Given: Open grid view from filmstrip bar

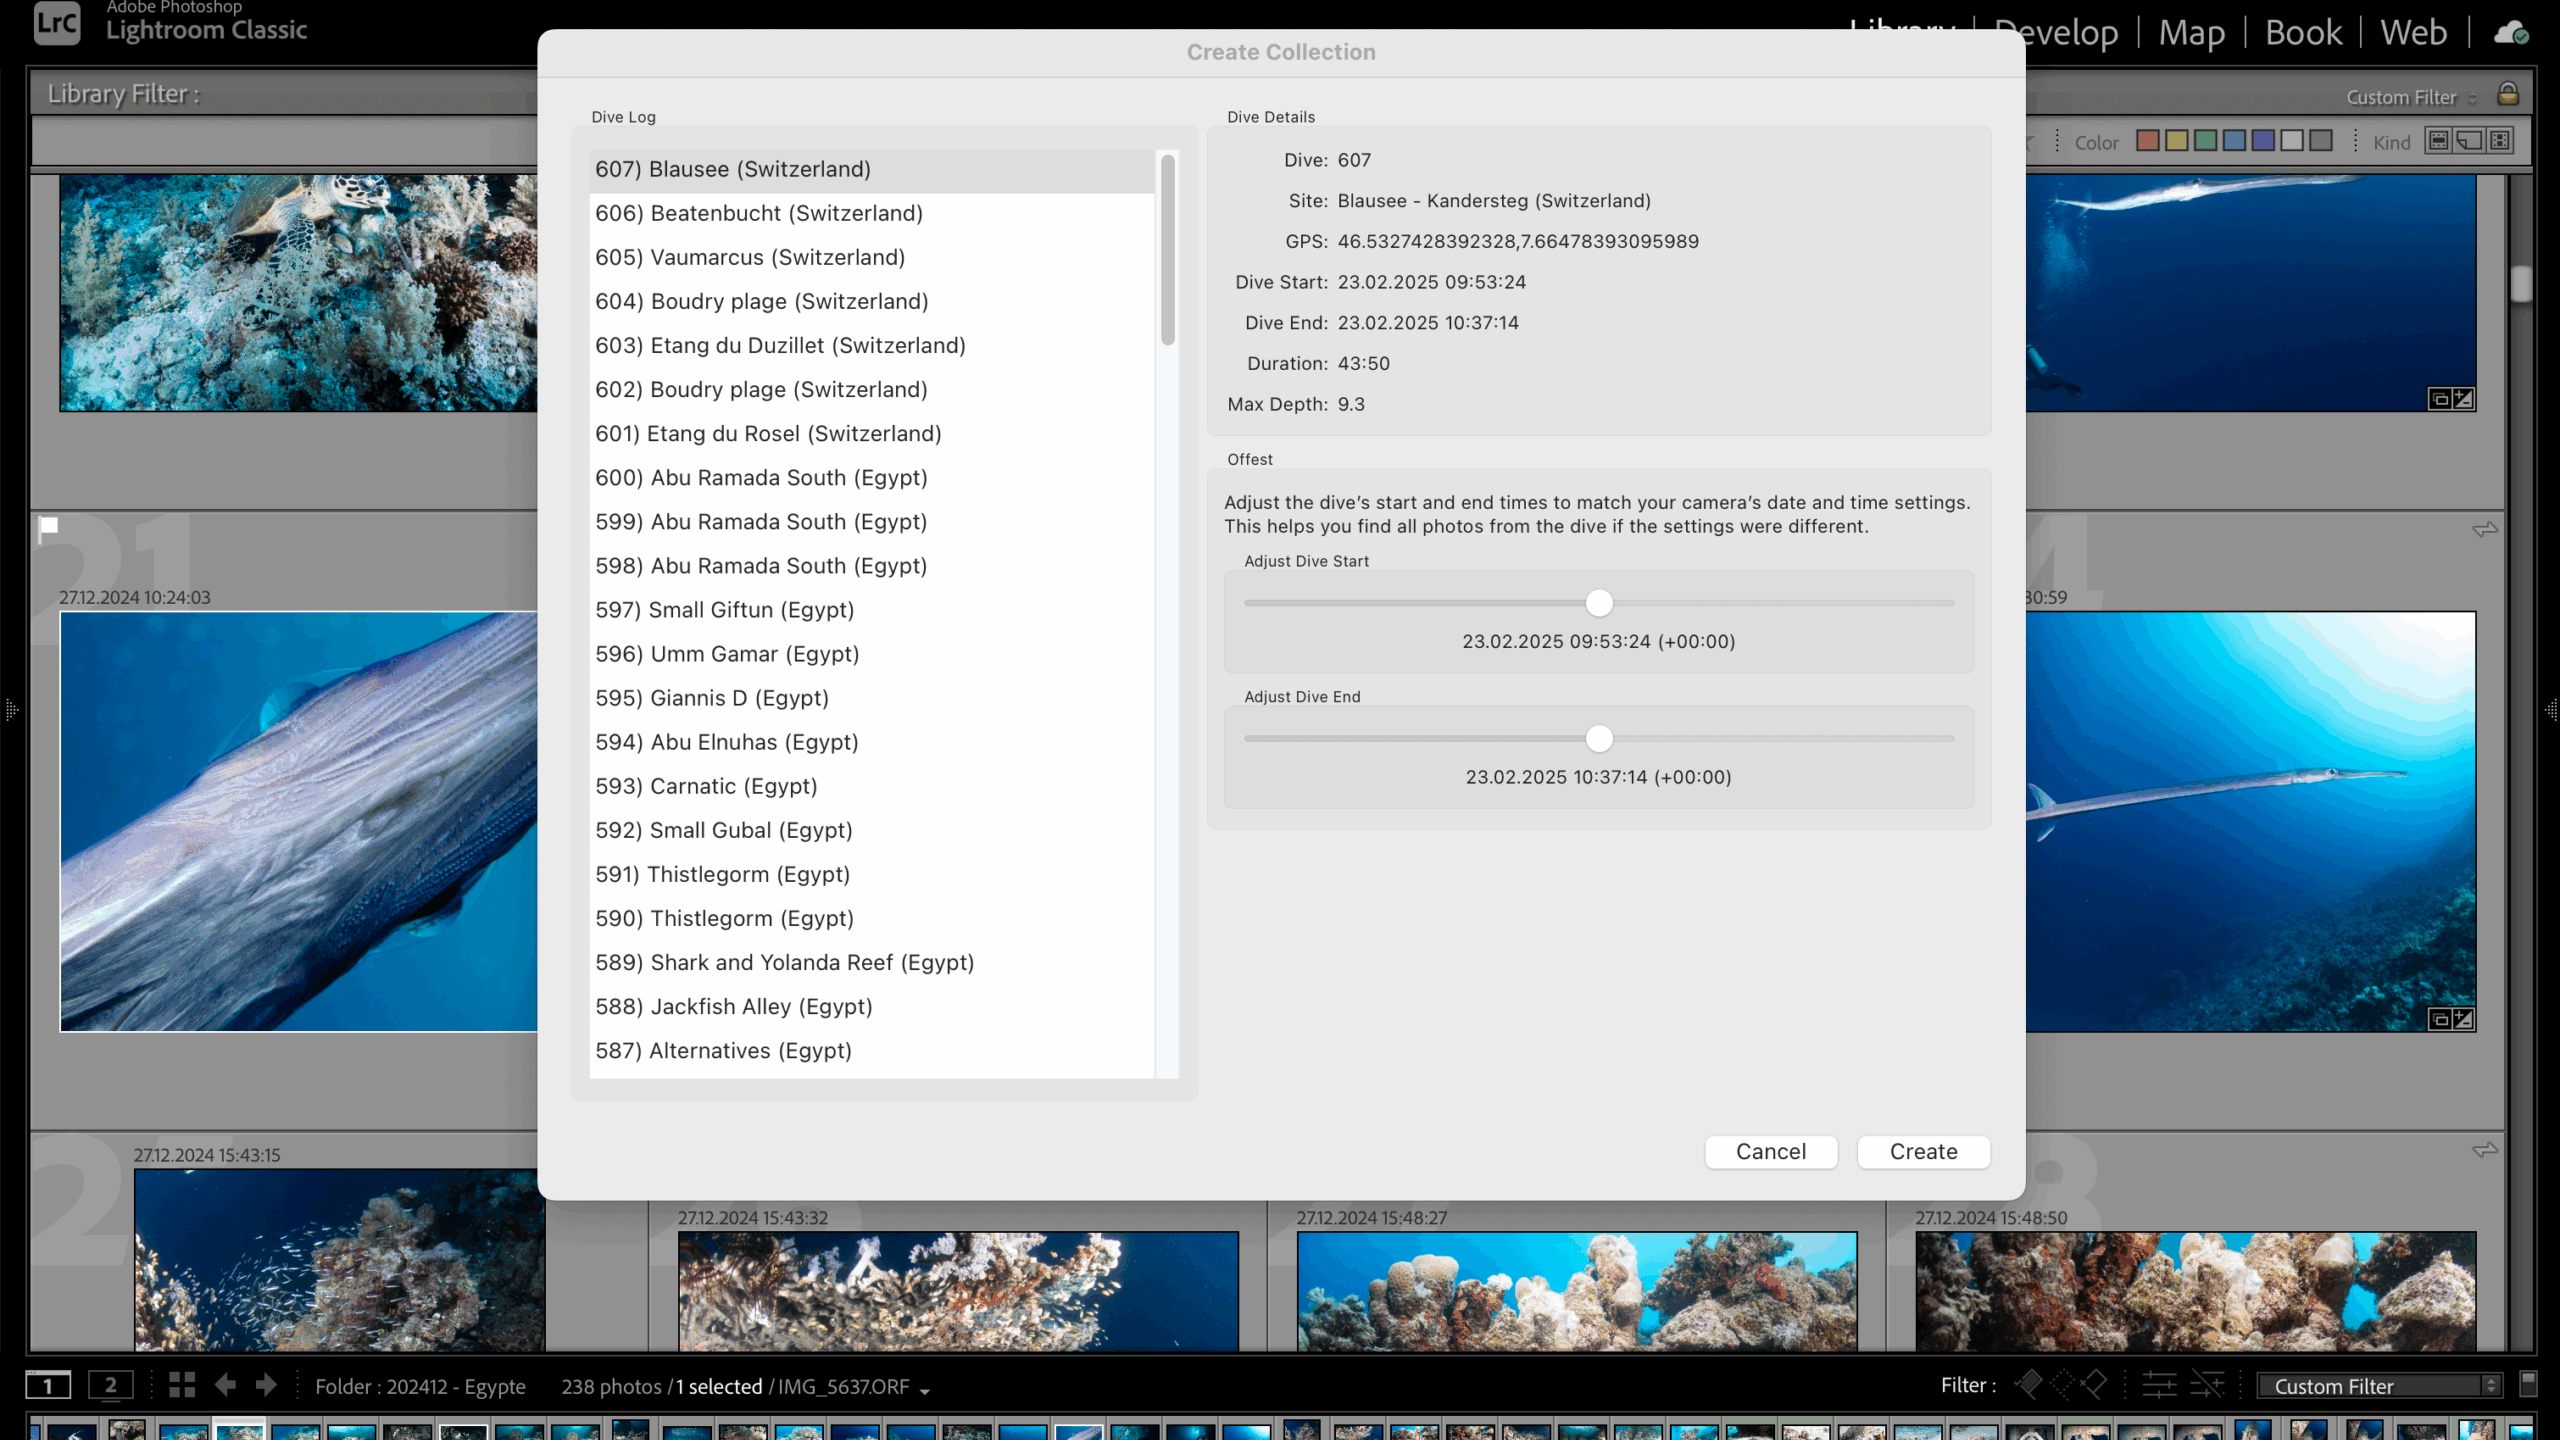Looking at the screenshot, I should pyautogui.click(x=182, y=1385).
